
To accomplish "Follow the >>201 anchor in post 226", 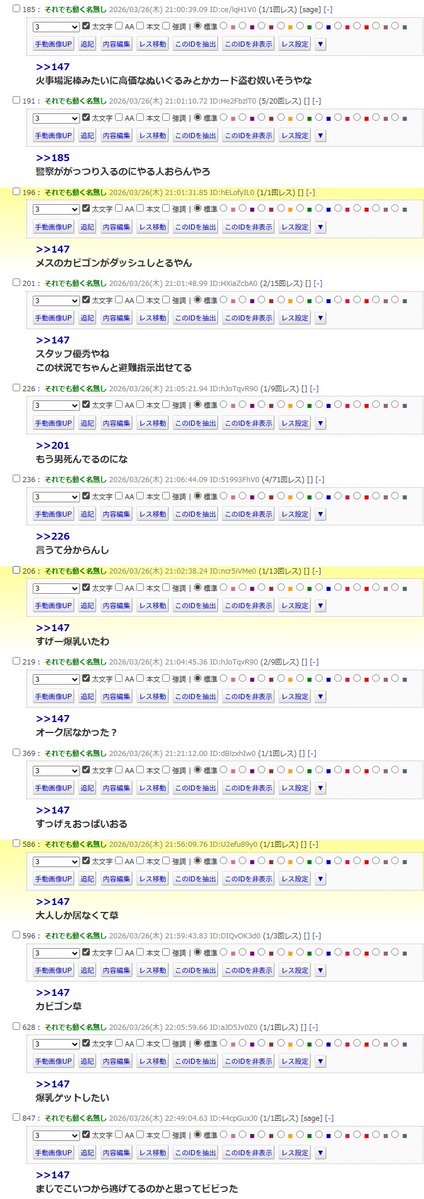I will click(x=53, y=445).
